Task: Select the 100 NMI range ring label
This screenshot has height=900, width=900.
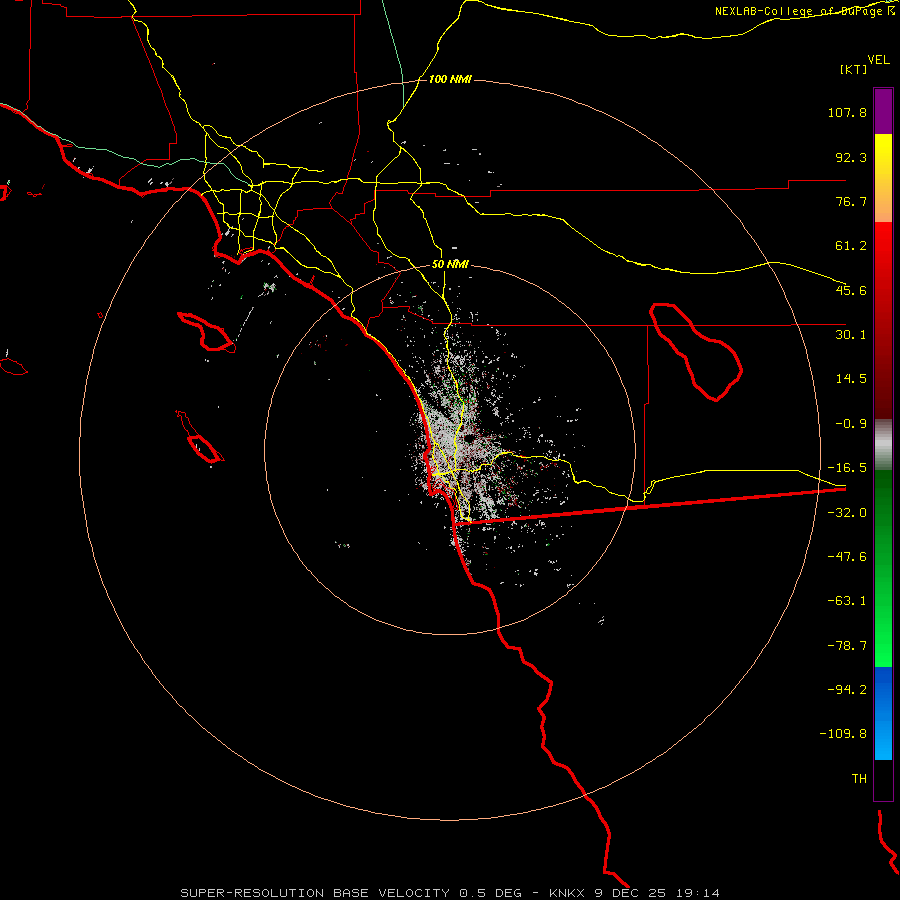Action: coord(450,79)
